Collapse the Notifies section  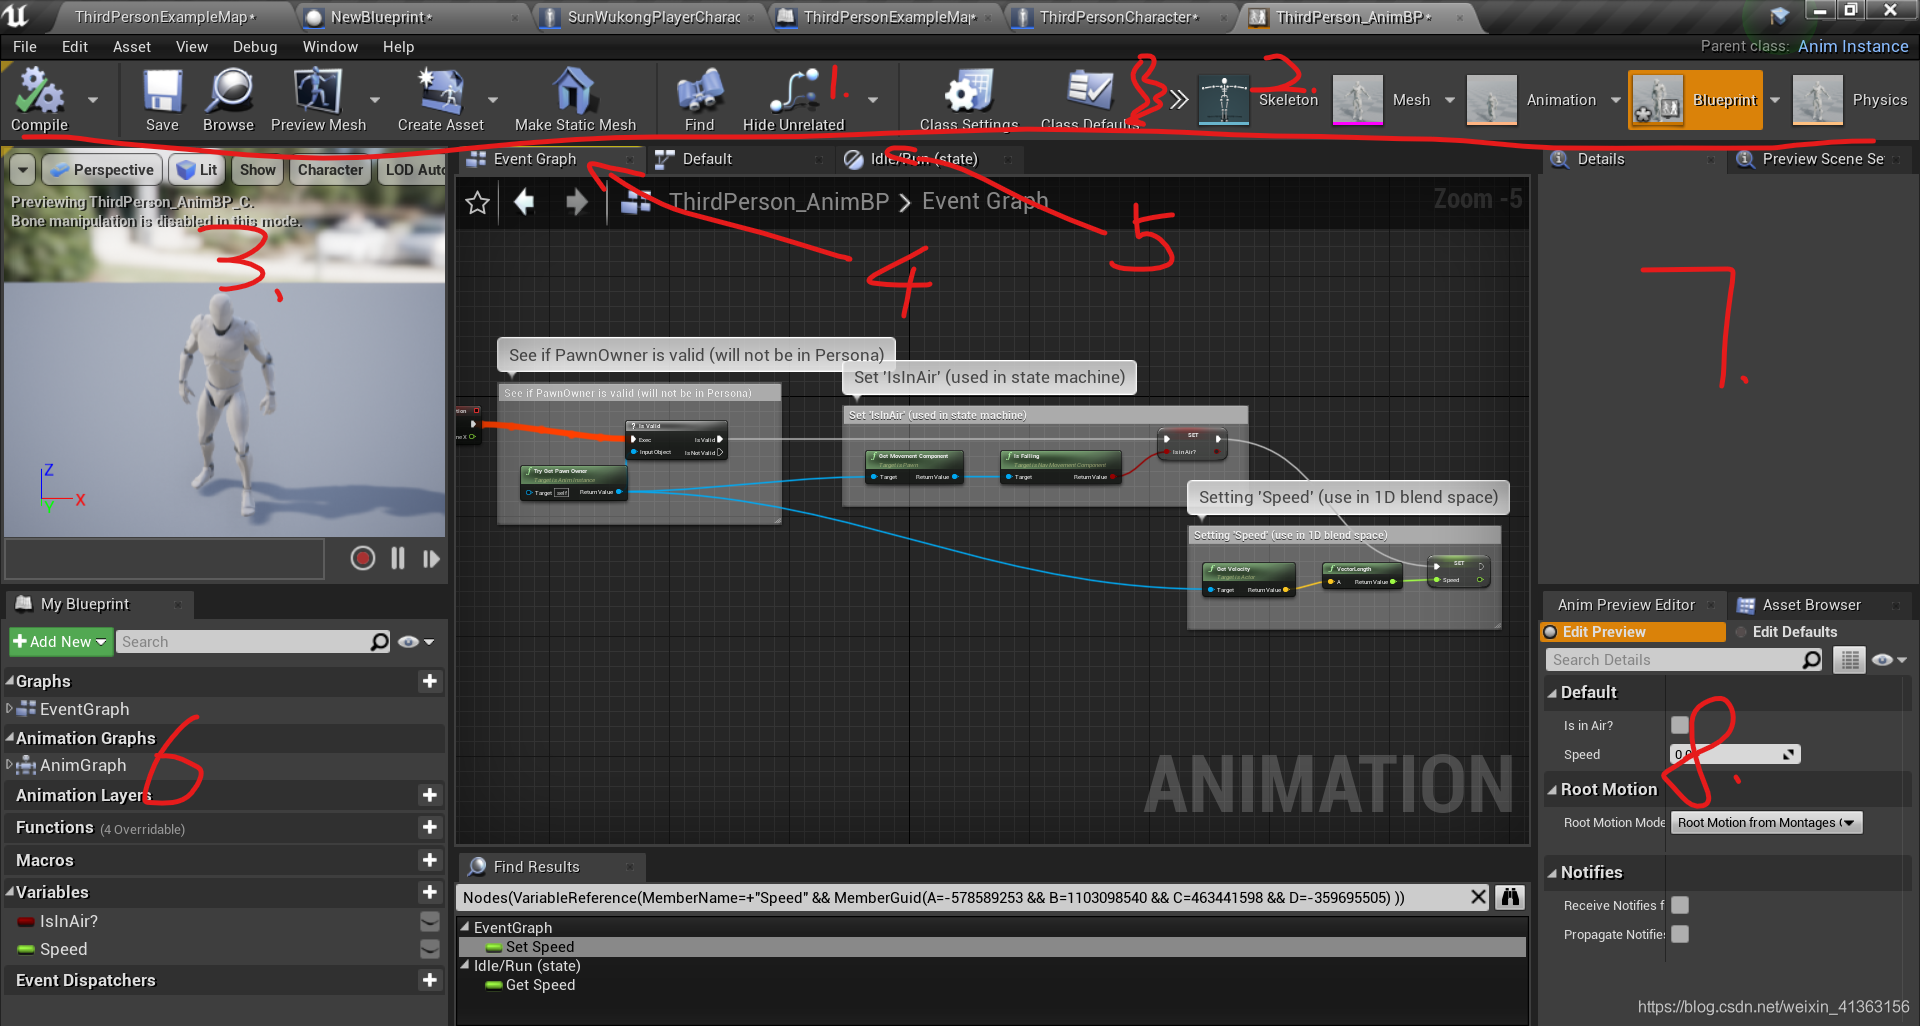1552,873
